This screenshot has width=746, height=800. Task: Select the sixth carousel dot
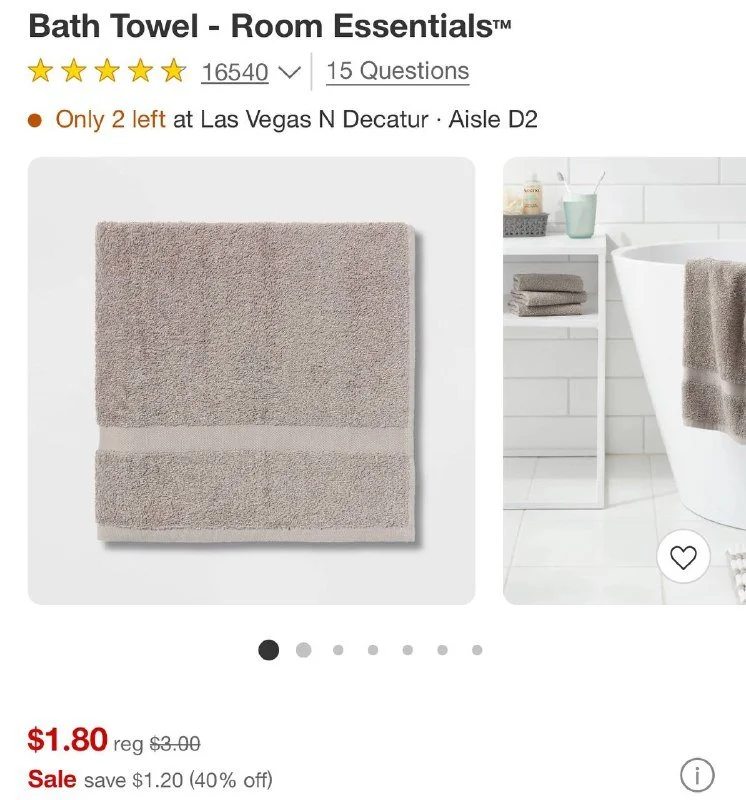tap(442, 649)
